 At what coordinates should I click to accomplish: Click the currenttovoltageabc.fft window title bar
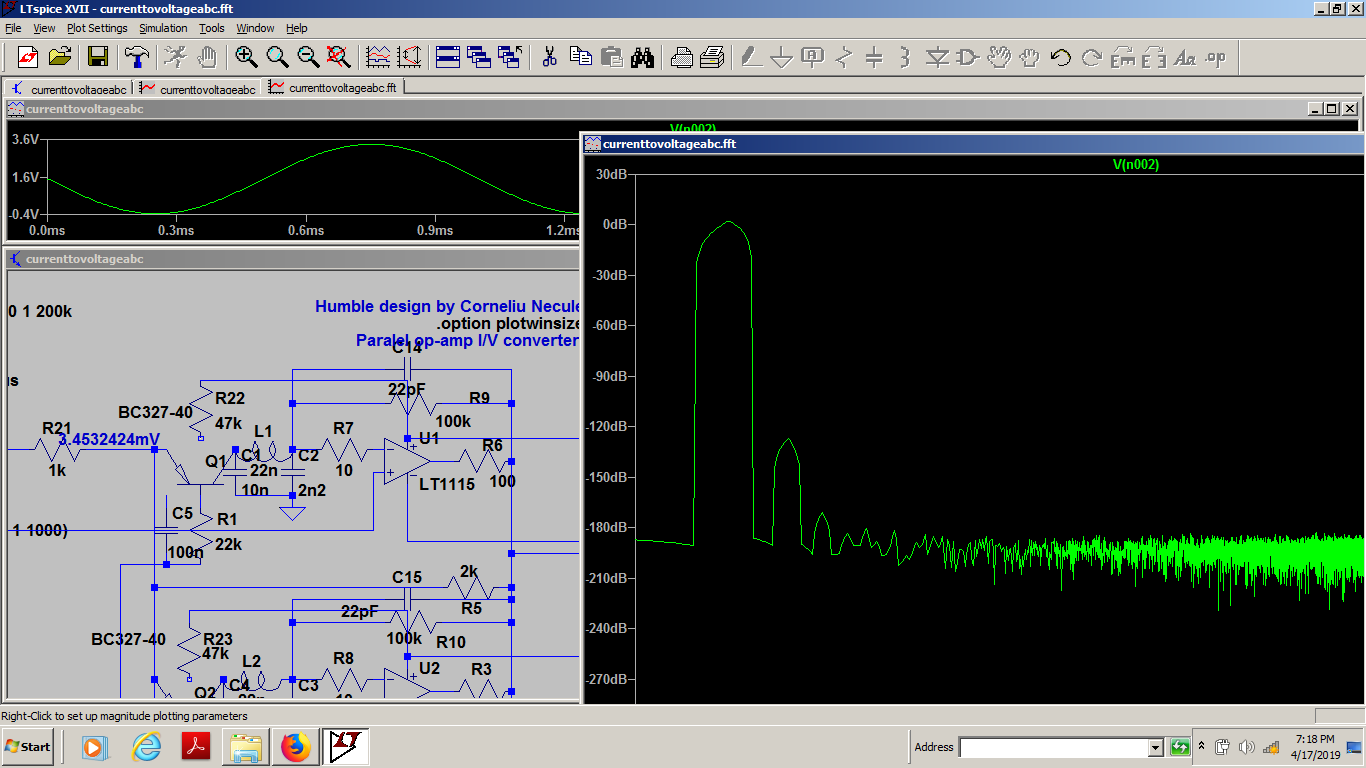pos(973,144)
